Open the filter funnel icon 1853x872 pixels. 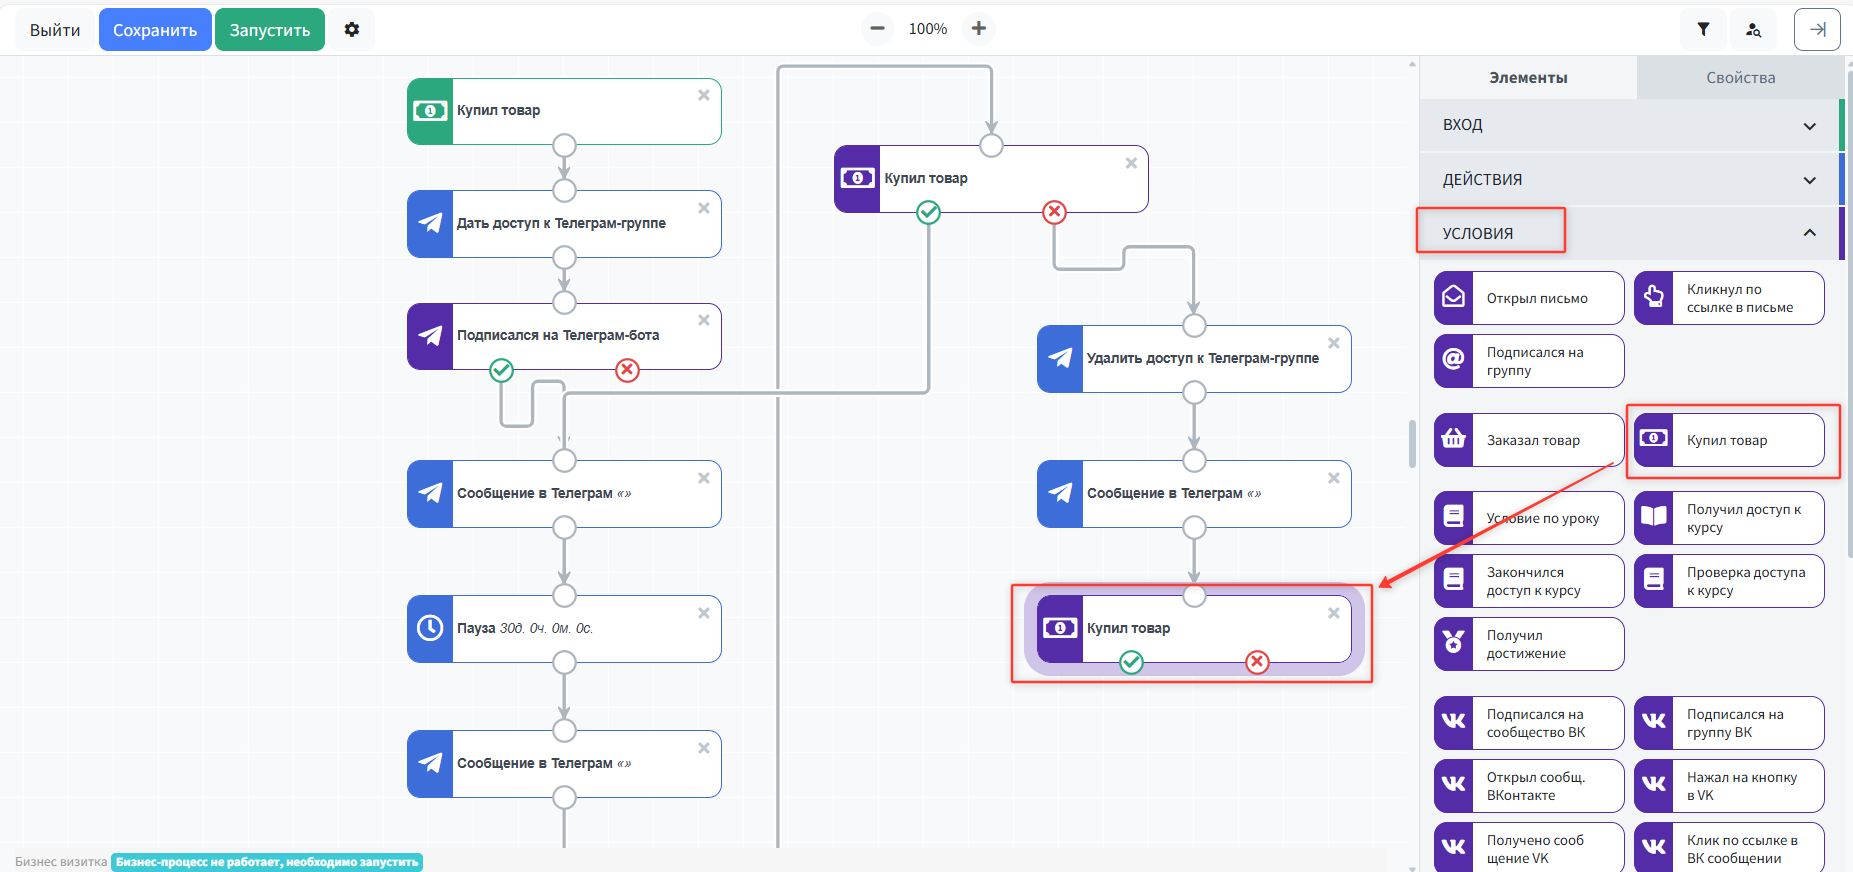1703,30
